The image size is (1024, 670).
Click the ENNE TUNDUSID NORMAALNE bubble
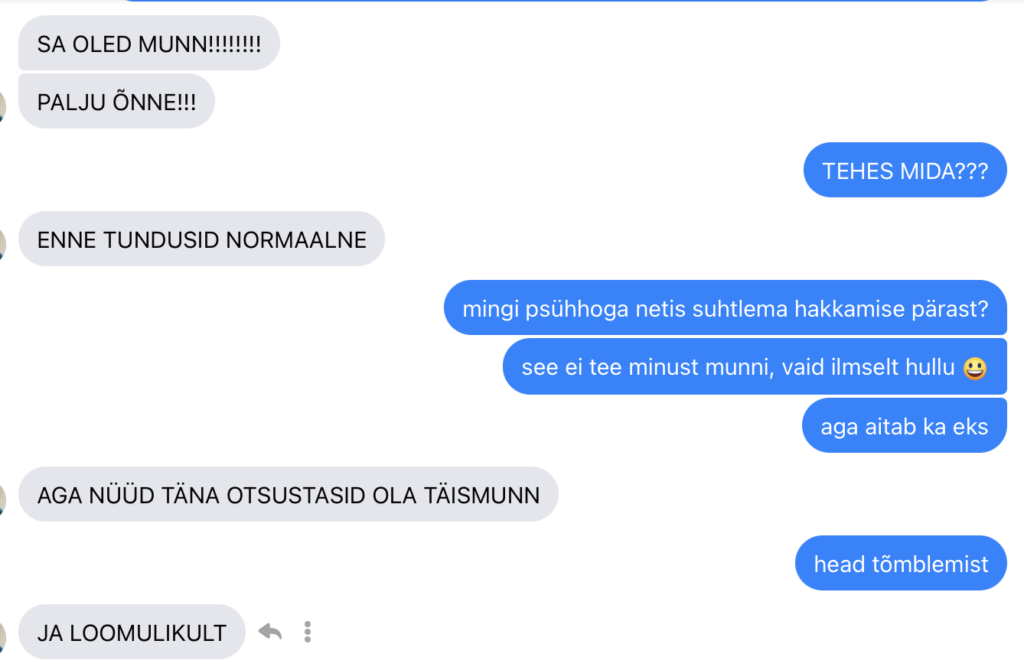[x=201, y=238]
